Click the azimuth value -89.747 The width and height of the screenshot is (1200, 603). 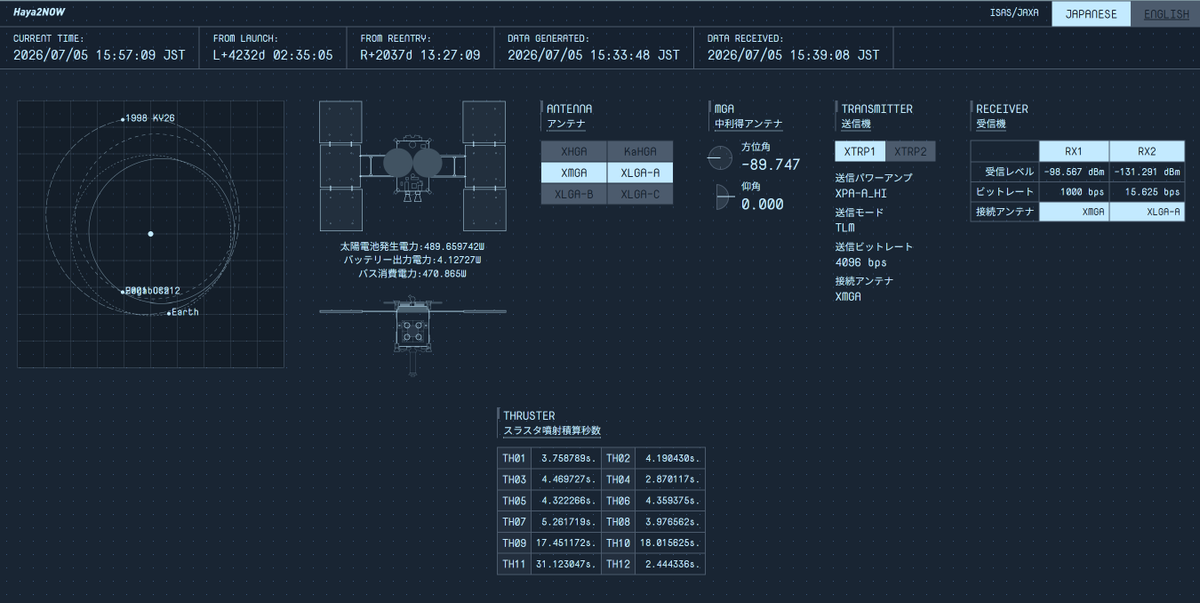click(770, 165)
